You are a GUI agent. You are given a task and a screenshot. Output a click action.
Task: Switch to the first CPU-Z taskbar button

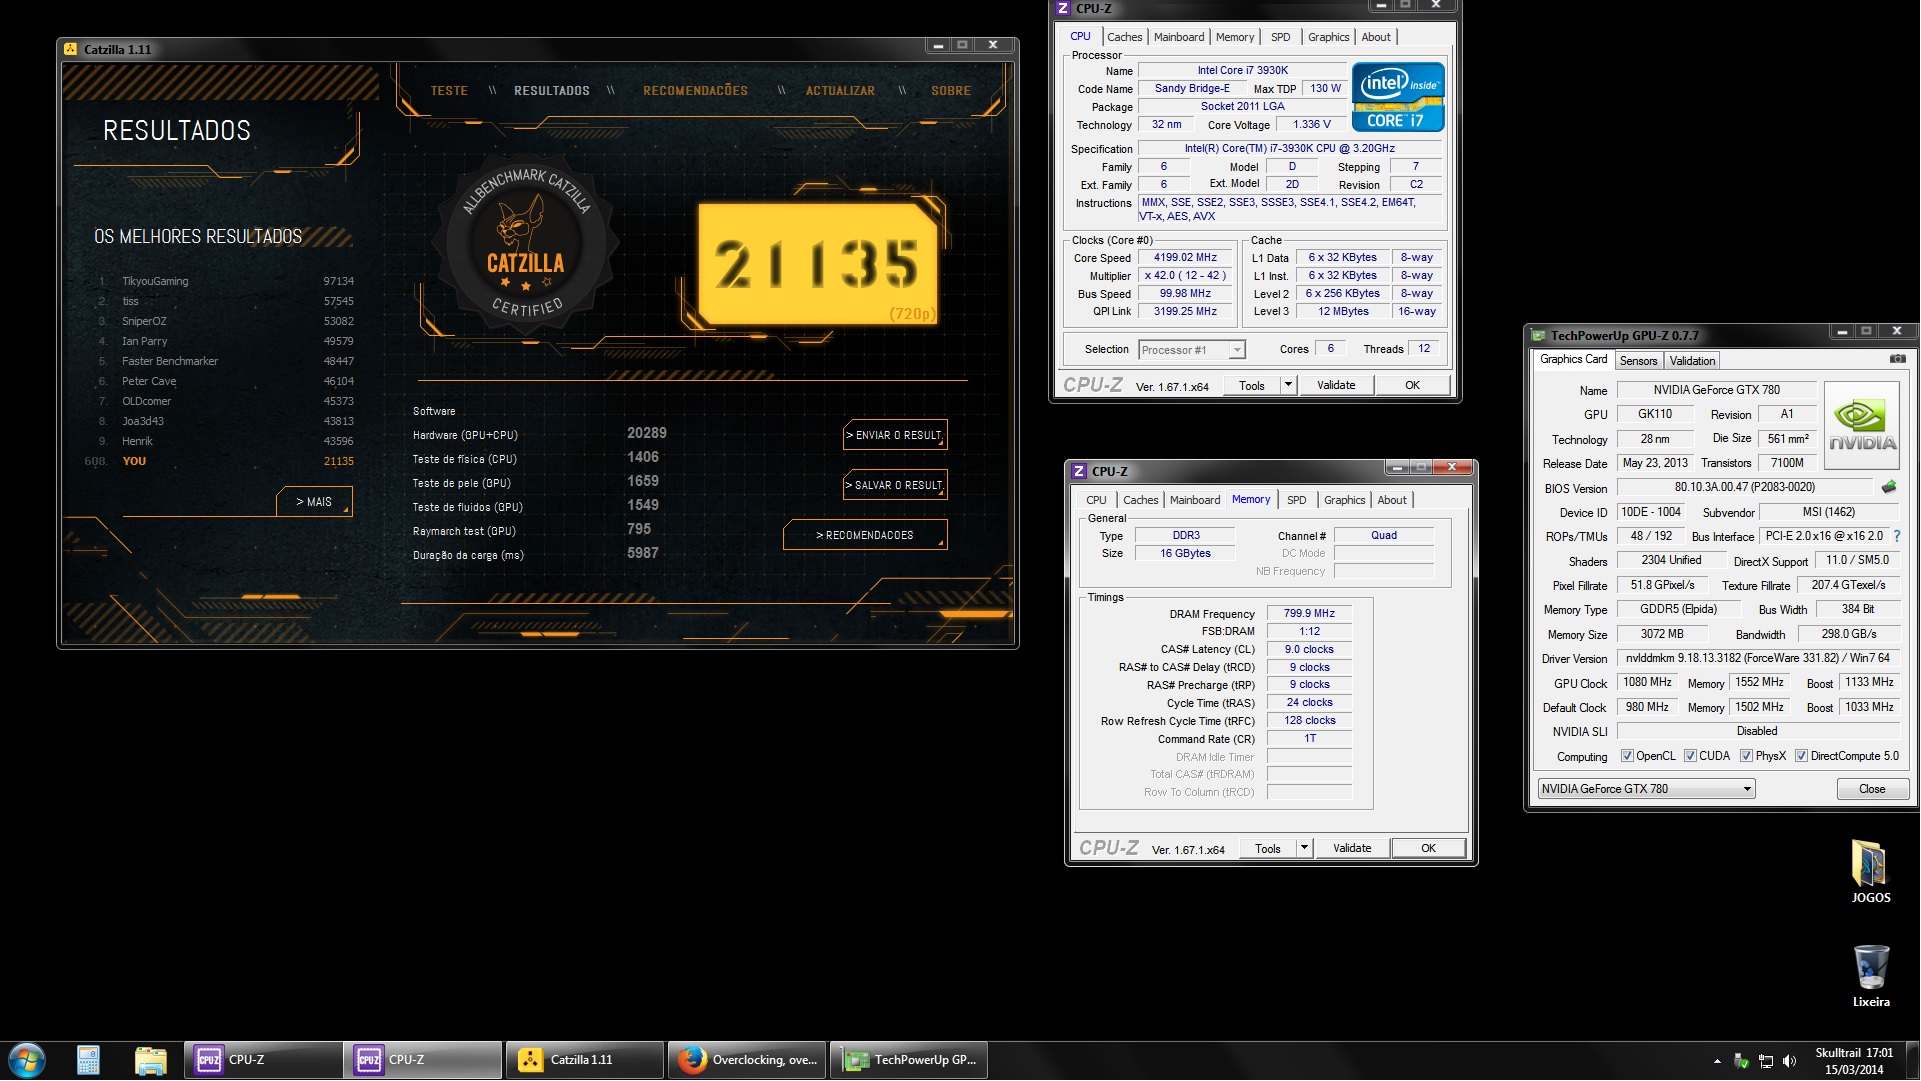[x=263, y=1060]
